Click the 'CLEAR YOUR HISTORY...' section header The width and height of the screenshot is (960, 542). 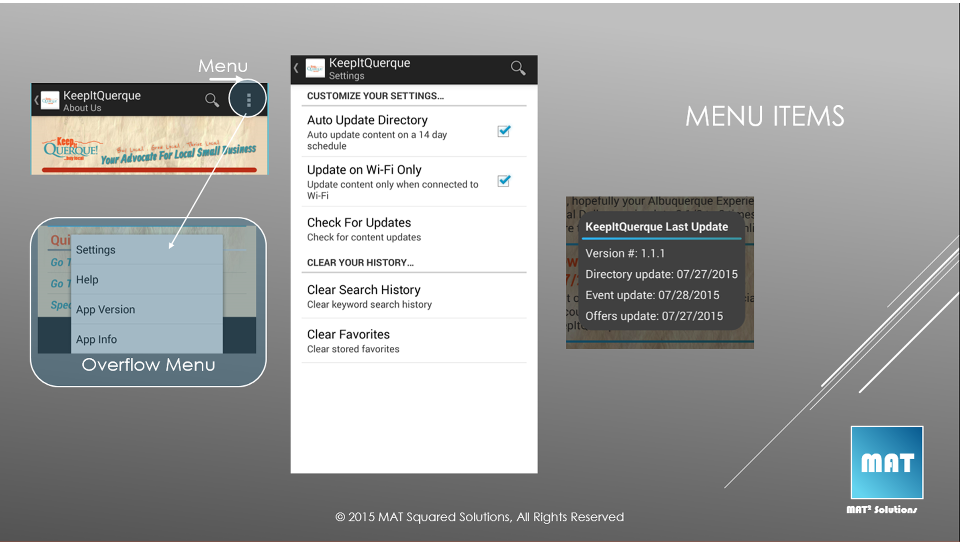point(360,262)
